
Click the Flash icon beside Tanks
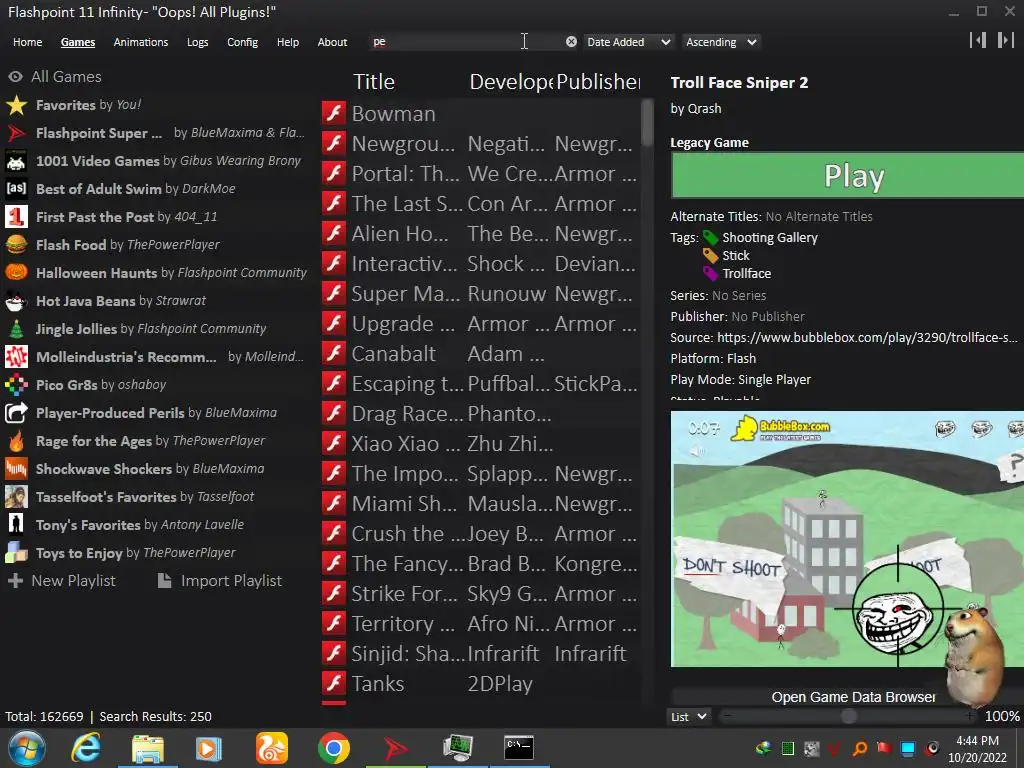[x=334, y=683]
